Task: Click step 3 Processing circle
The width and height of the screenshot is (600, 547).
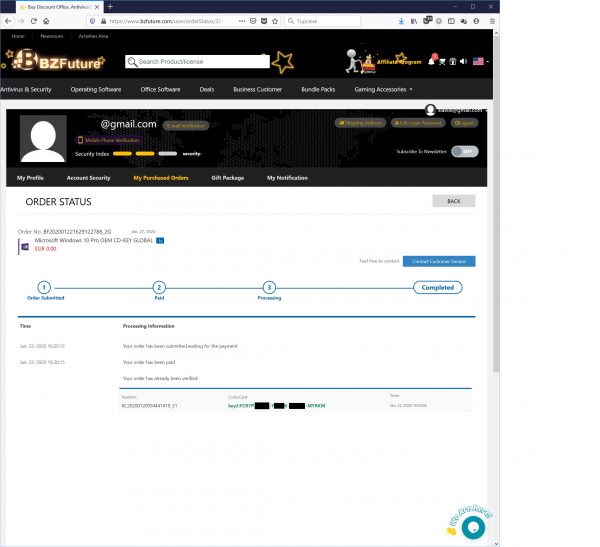Action: pos(269,287)
